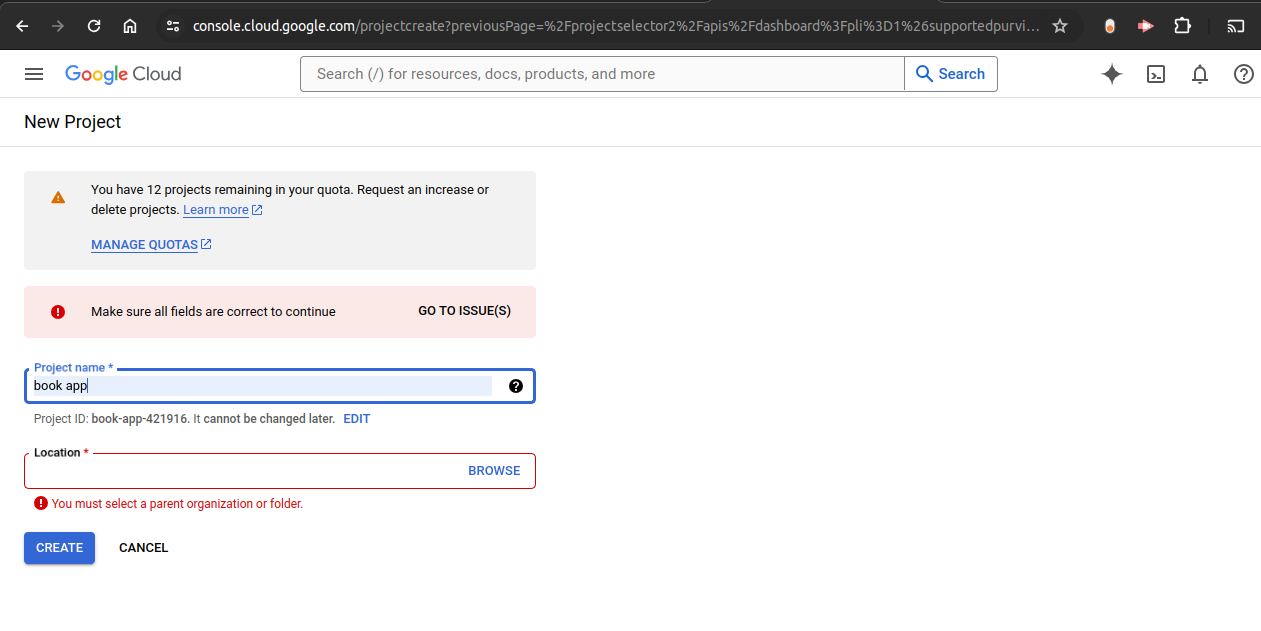The width and height of the screenshot is (1261, 631).
Task: View notifications via the bell icon
Action: click(x=1199, y=73)
